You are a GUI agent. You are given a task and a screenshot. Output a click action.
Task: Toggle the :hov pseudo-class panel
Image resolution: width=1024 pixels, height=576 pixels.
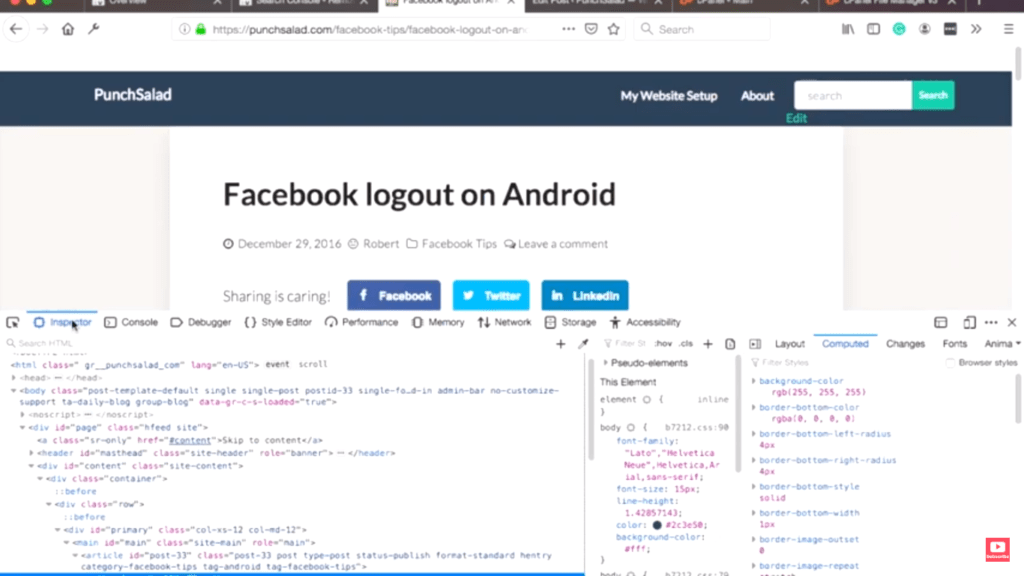point(663,344)
